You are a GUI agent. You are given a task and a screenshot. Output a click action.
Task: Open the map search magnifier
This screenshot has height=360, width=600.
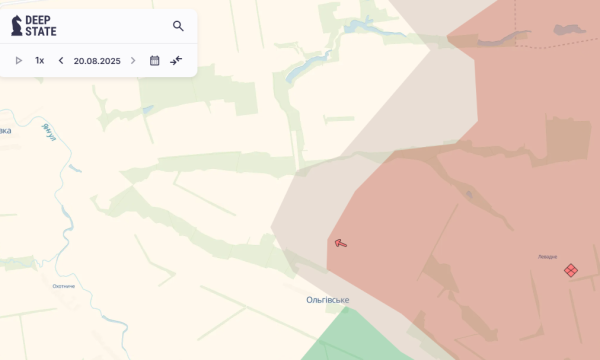[x=178, y=26]
